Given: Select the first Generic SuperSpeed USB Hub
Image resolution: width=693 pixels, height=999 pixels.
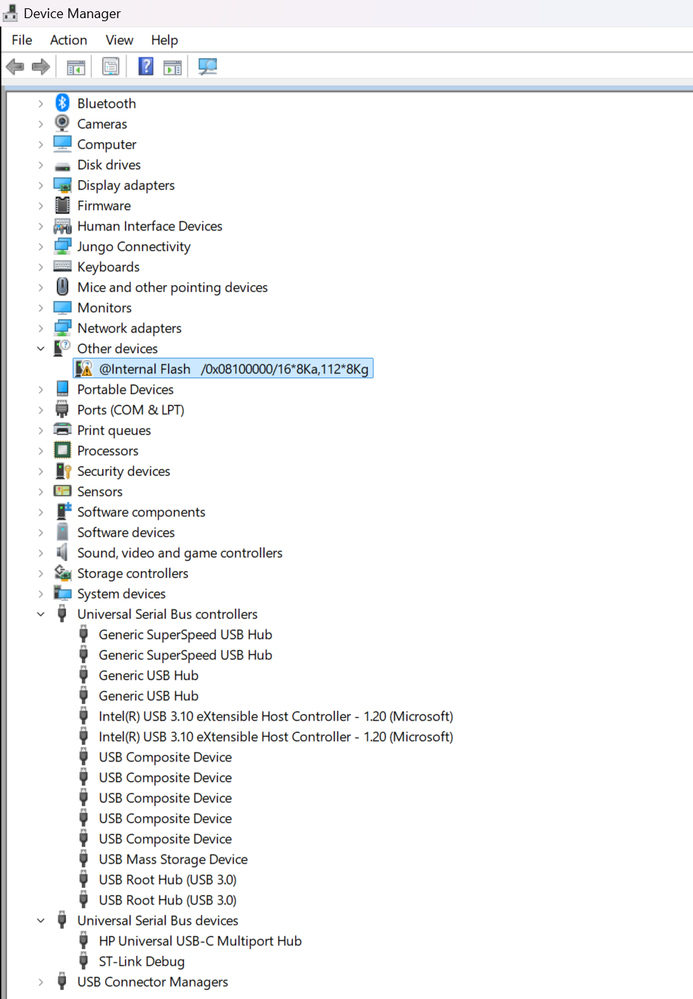Looking at the screenshot, I should click(185, 635).
